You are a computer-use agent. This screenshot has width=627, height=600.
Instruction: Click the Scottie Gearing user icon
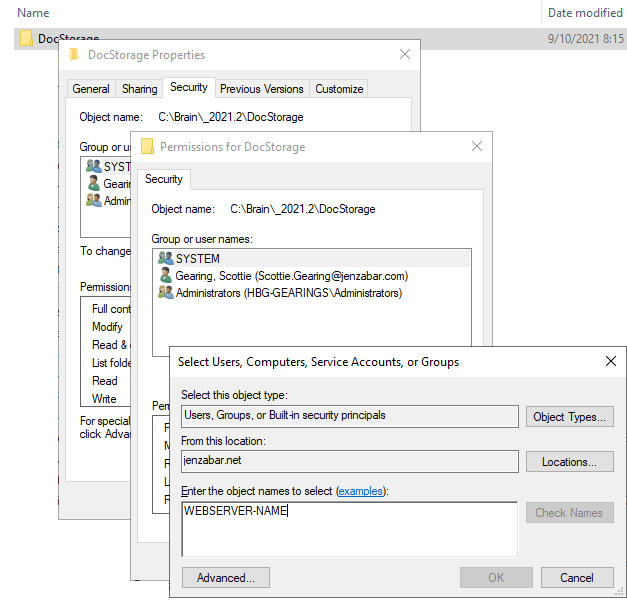165,275
